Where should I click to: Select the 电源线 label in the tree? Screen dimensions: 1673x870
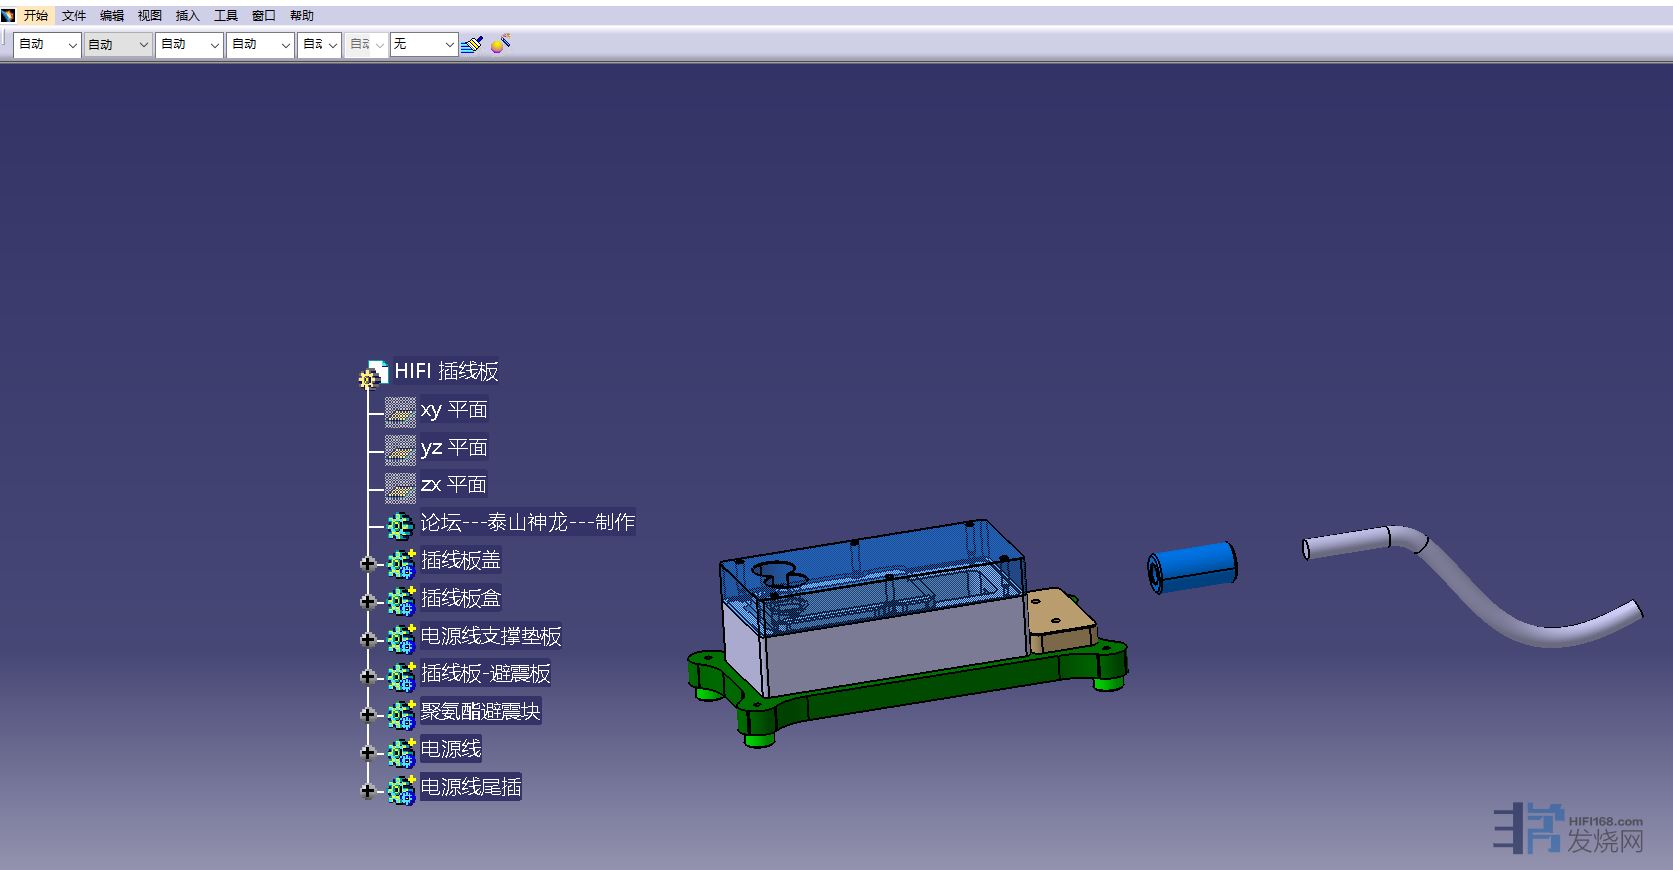tap(451, 749)
